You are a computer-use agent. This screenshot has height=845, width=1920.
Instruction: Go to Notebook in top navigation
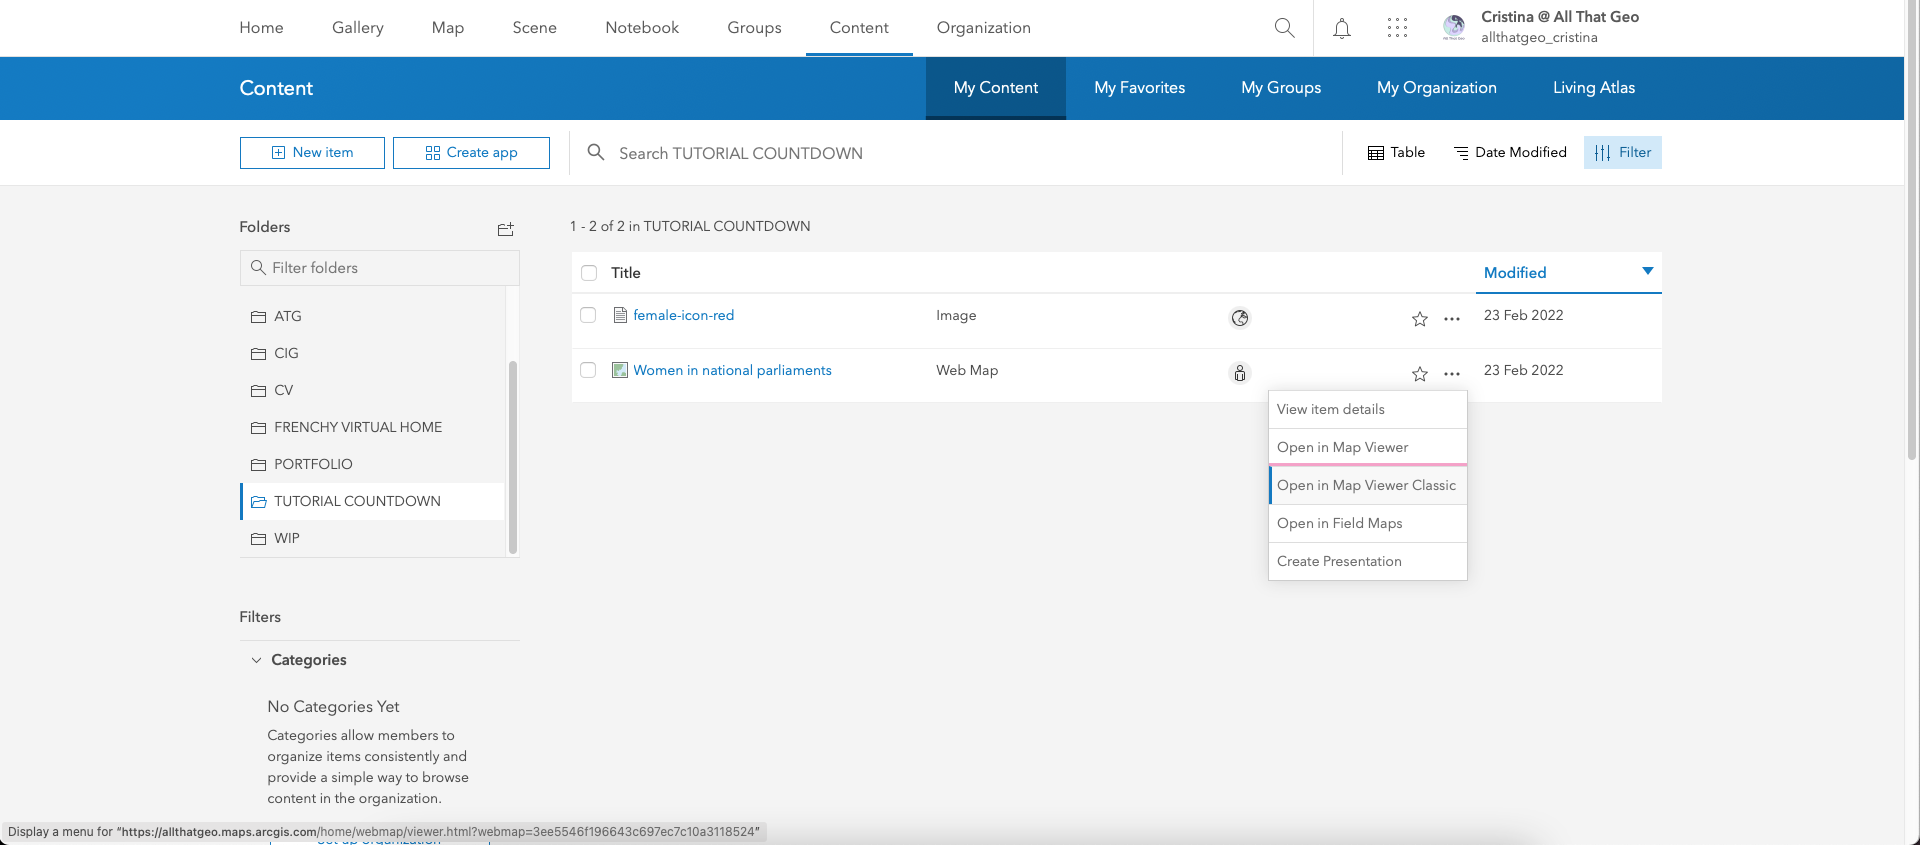pyautogui.click(x=641, y=28)
